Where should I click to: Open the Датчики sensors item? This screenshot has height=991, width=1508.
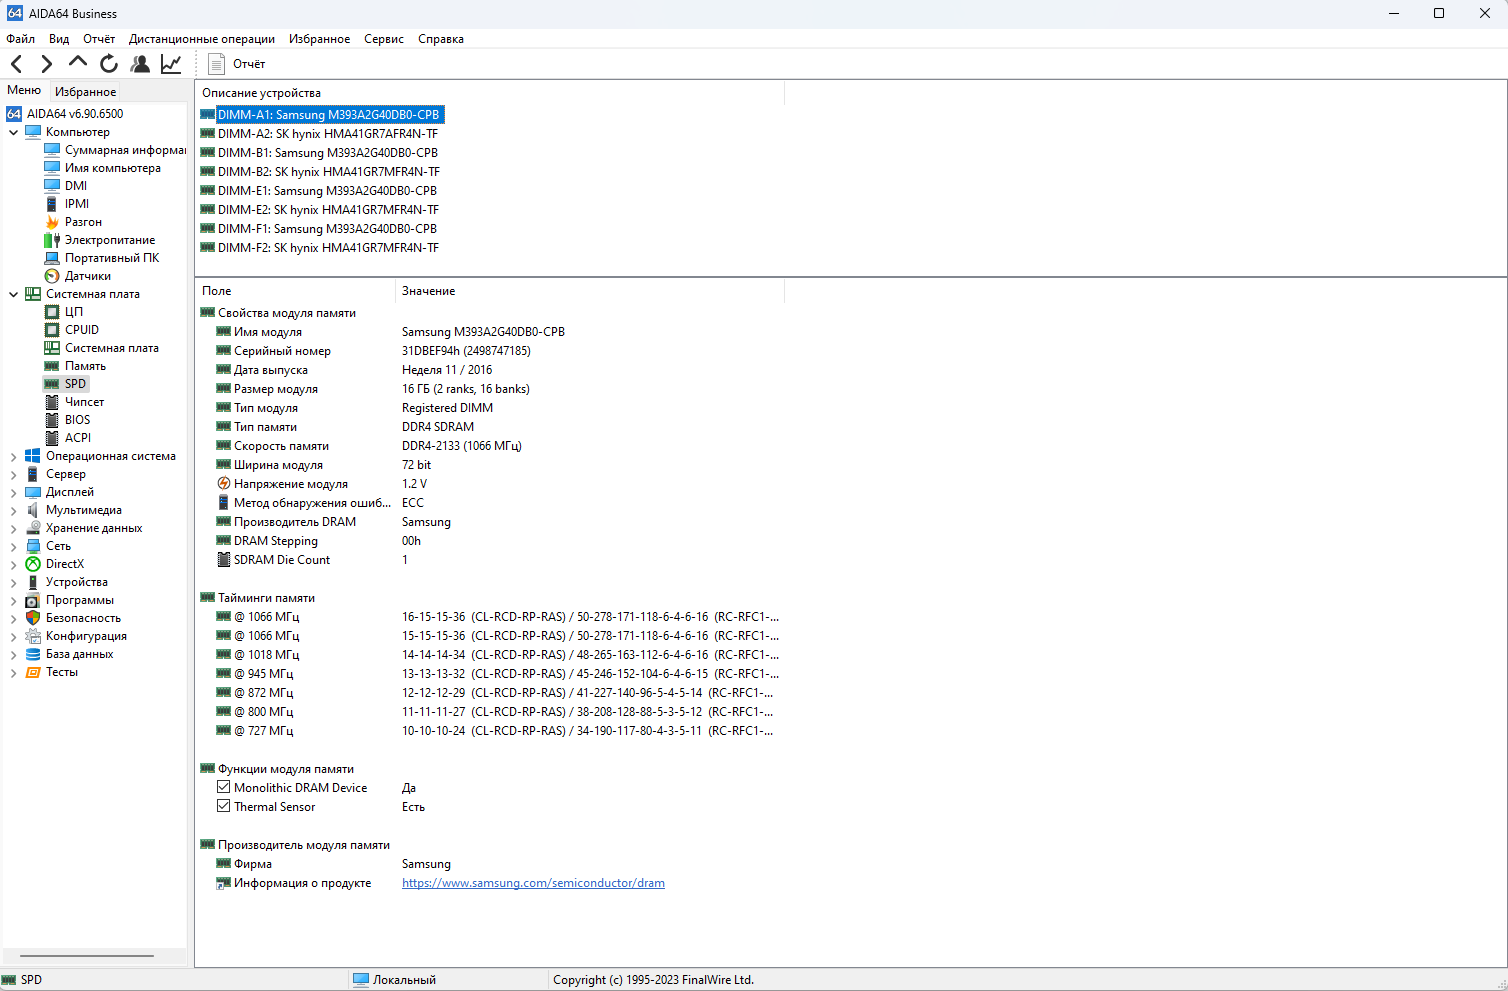pos(78,276)
